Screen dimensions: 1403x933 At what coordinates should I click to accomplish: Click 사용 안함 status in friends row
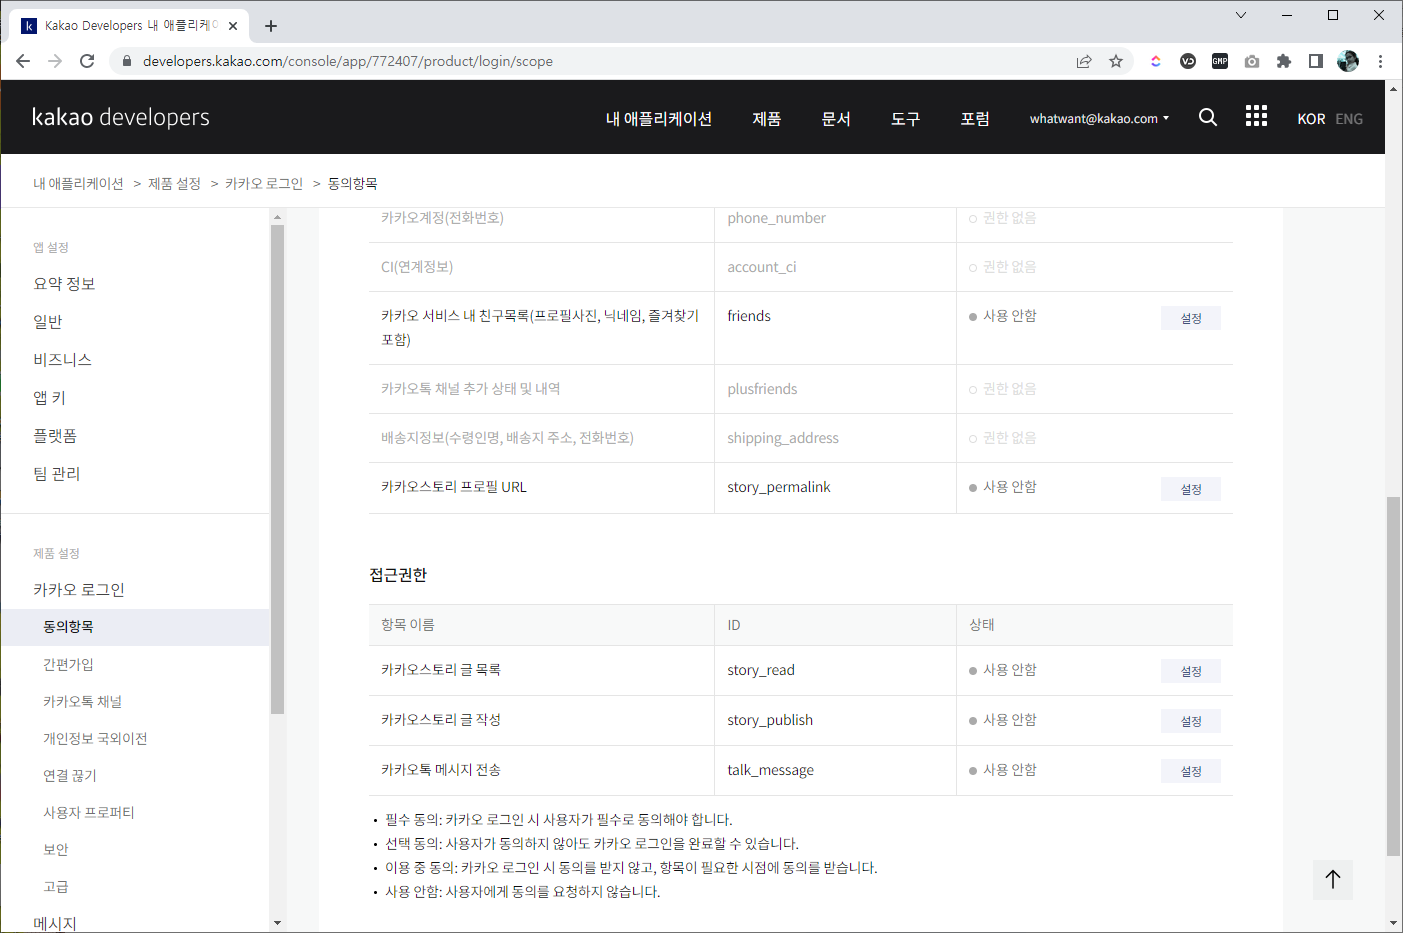[x=1003, y=316]
